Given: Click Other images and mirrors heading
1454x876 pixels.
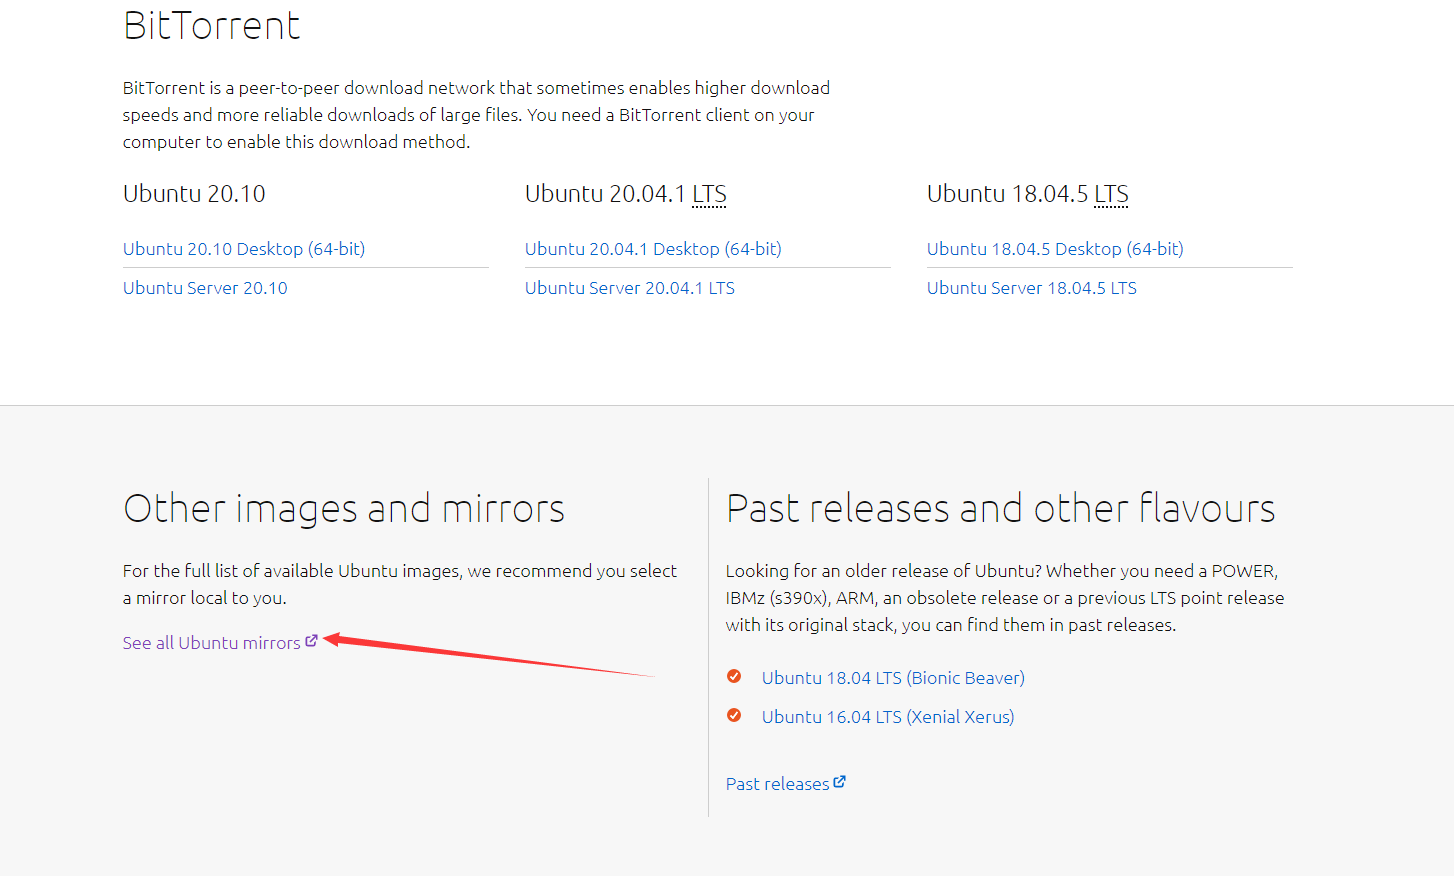Looking at the screenshot, I should (344, 509).
